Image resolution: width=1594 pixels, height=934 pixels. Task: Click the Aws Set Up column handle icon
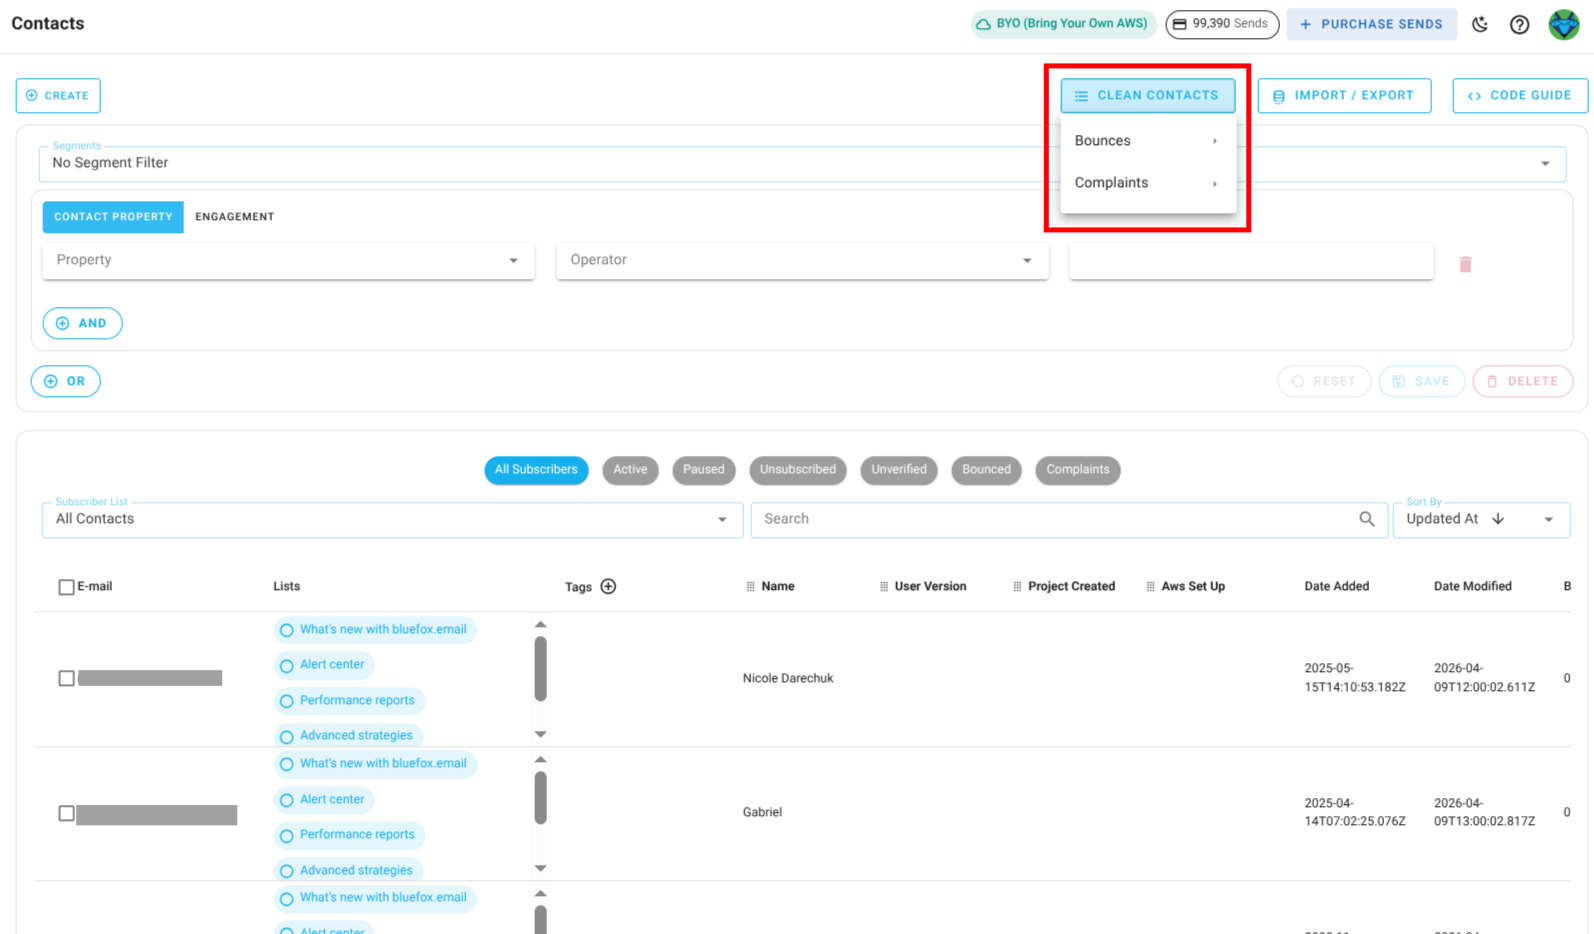click(1151, 587)
